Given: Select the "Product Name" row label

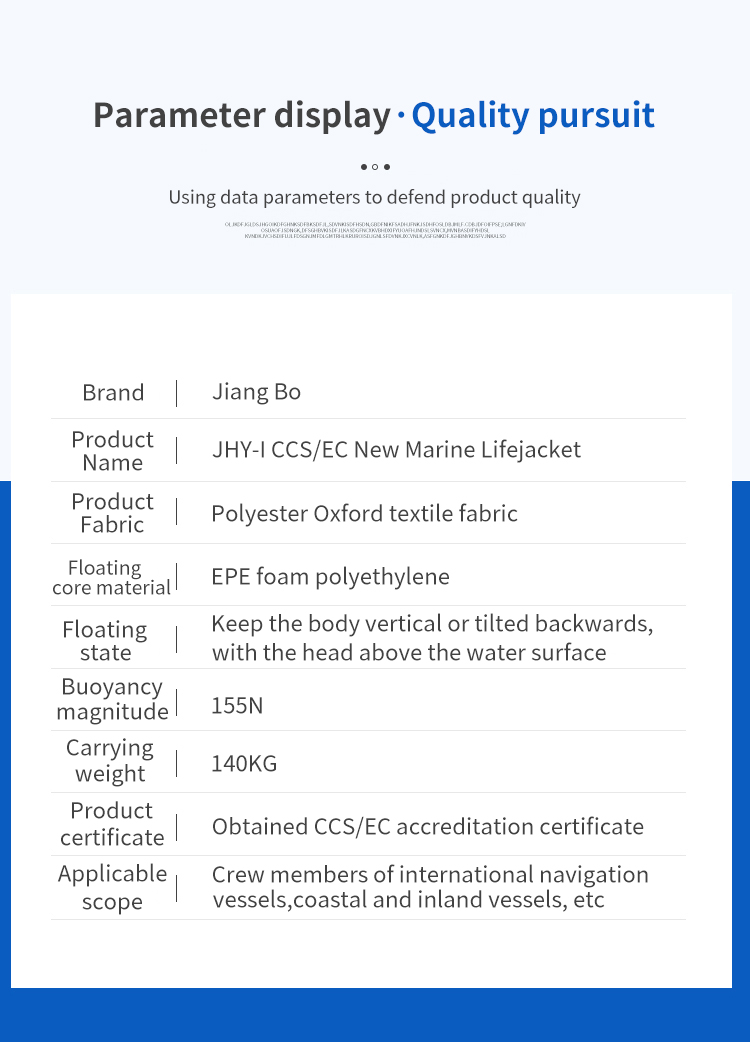Looking at the screenshot, I should (x=112, y=451).
